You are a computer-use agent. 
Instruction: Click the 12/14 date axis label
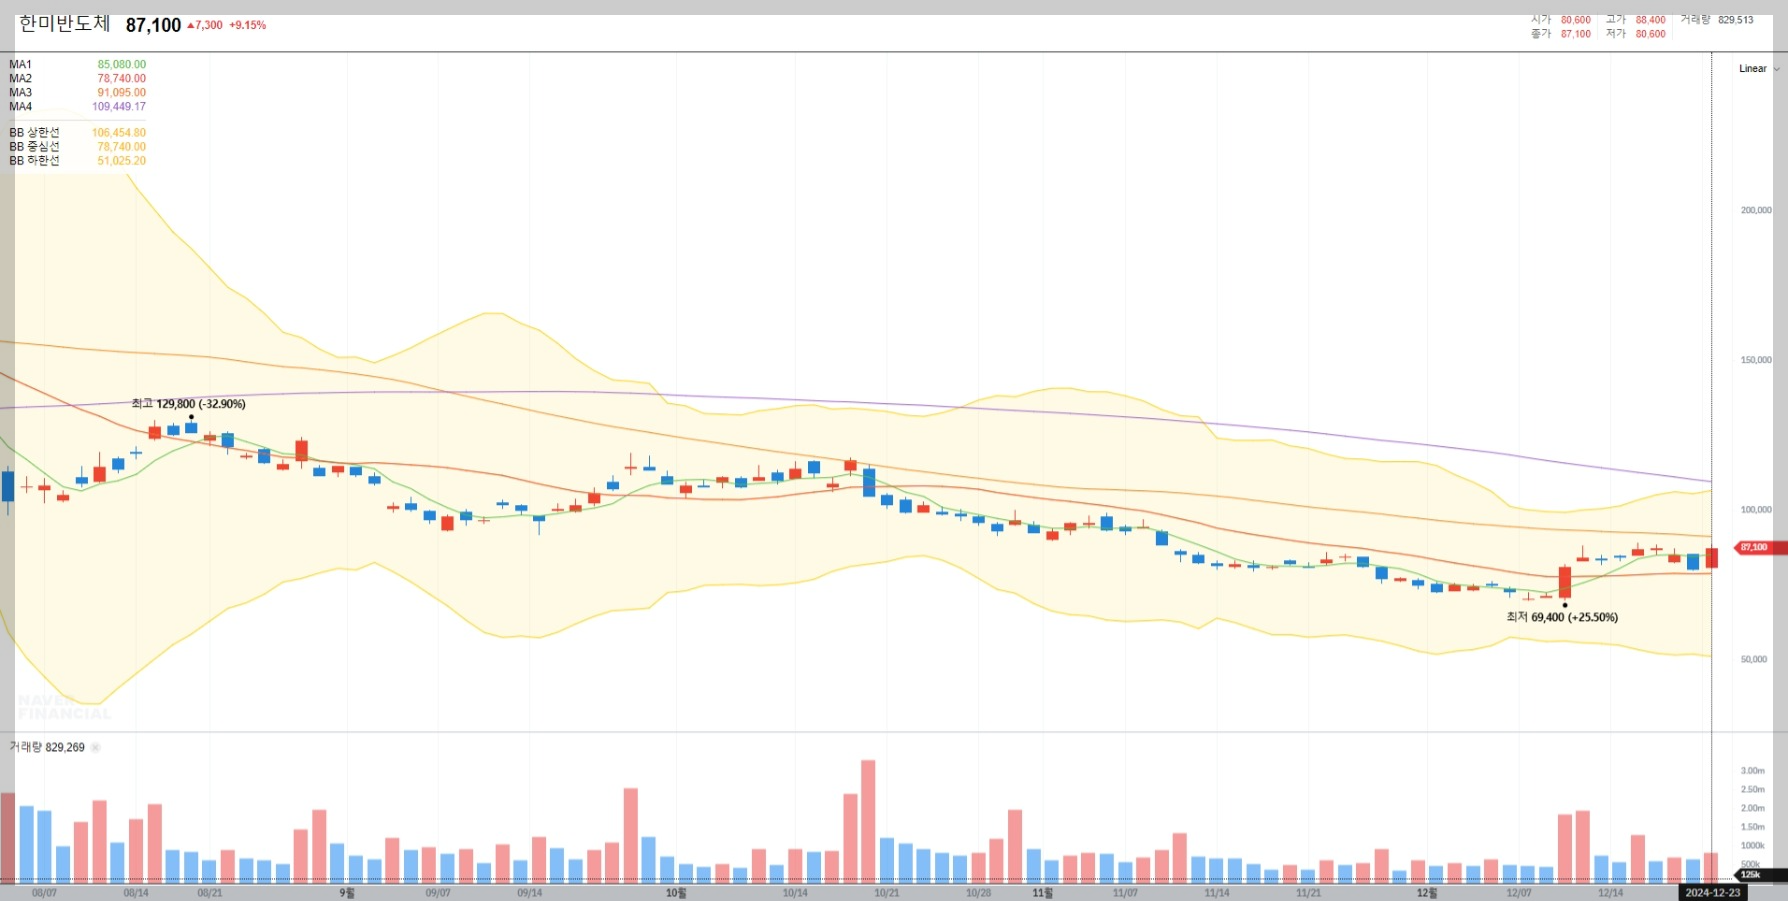(x=1610, y=893)
